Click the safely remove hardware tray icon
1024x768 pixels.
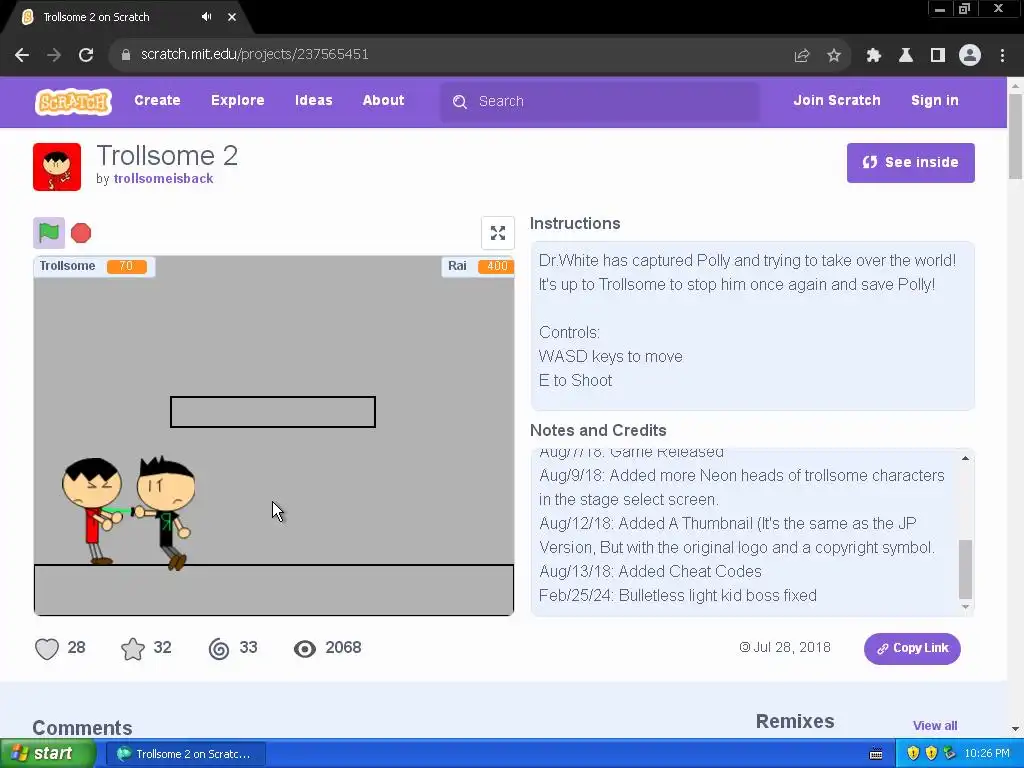[x=950, y=754]
